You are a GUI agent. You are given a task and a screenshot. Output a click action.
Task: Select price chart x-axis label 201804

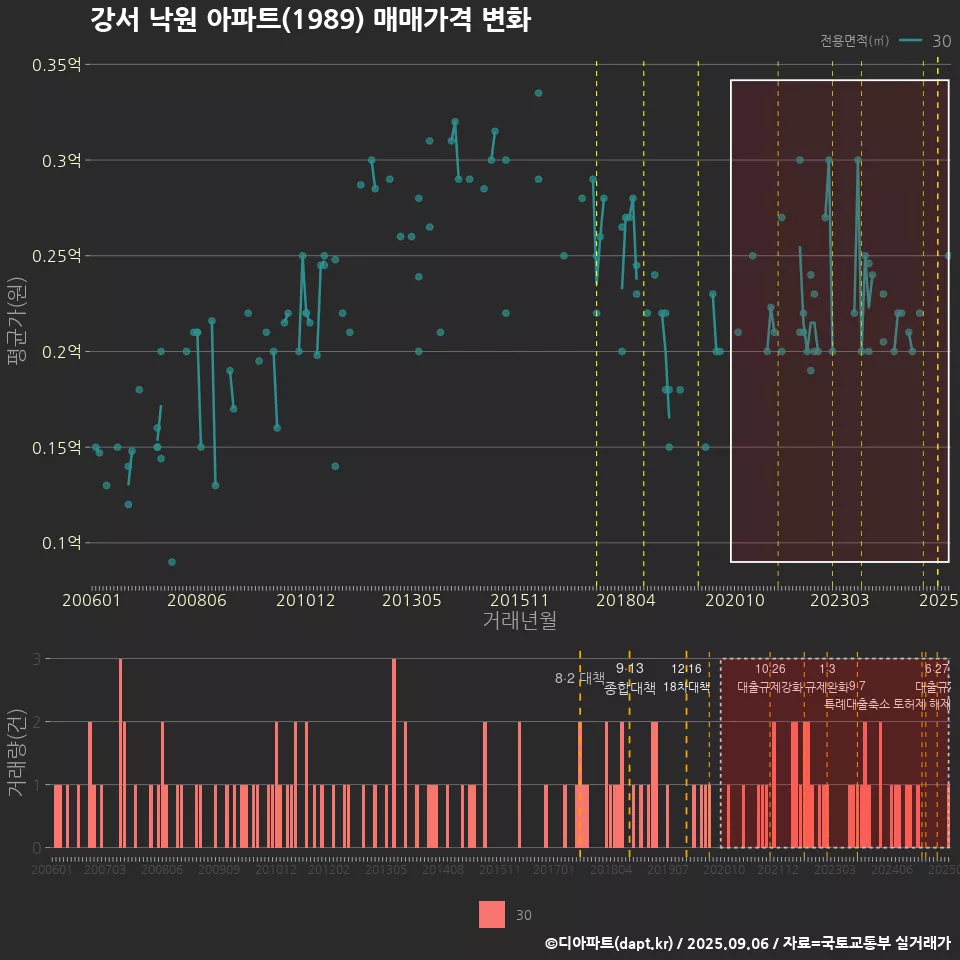(x=626, y=600)
